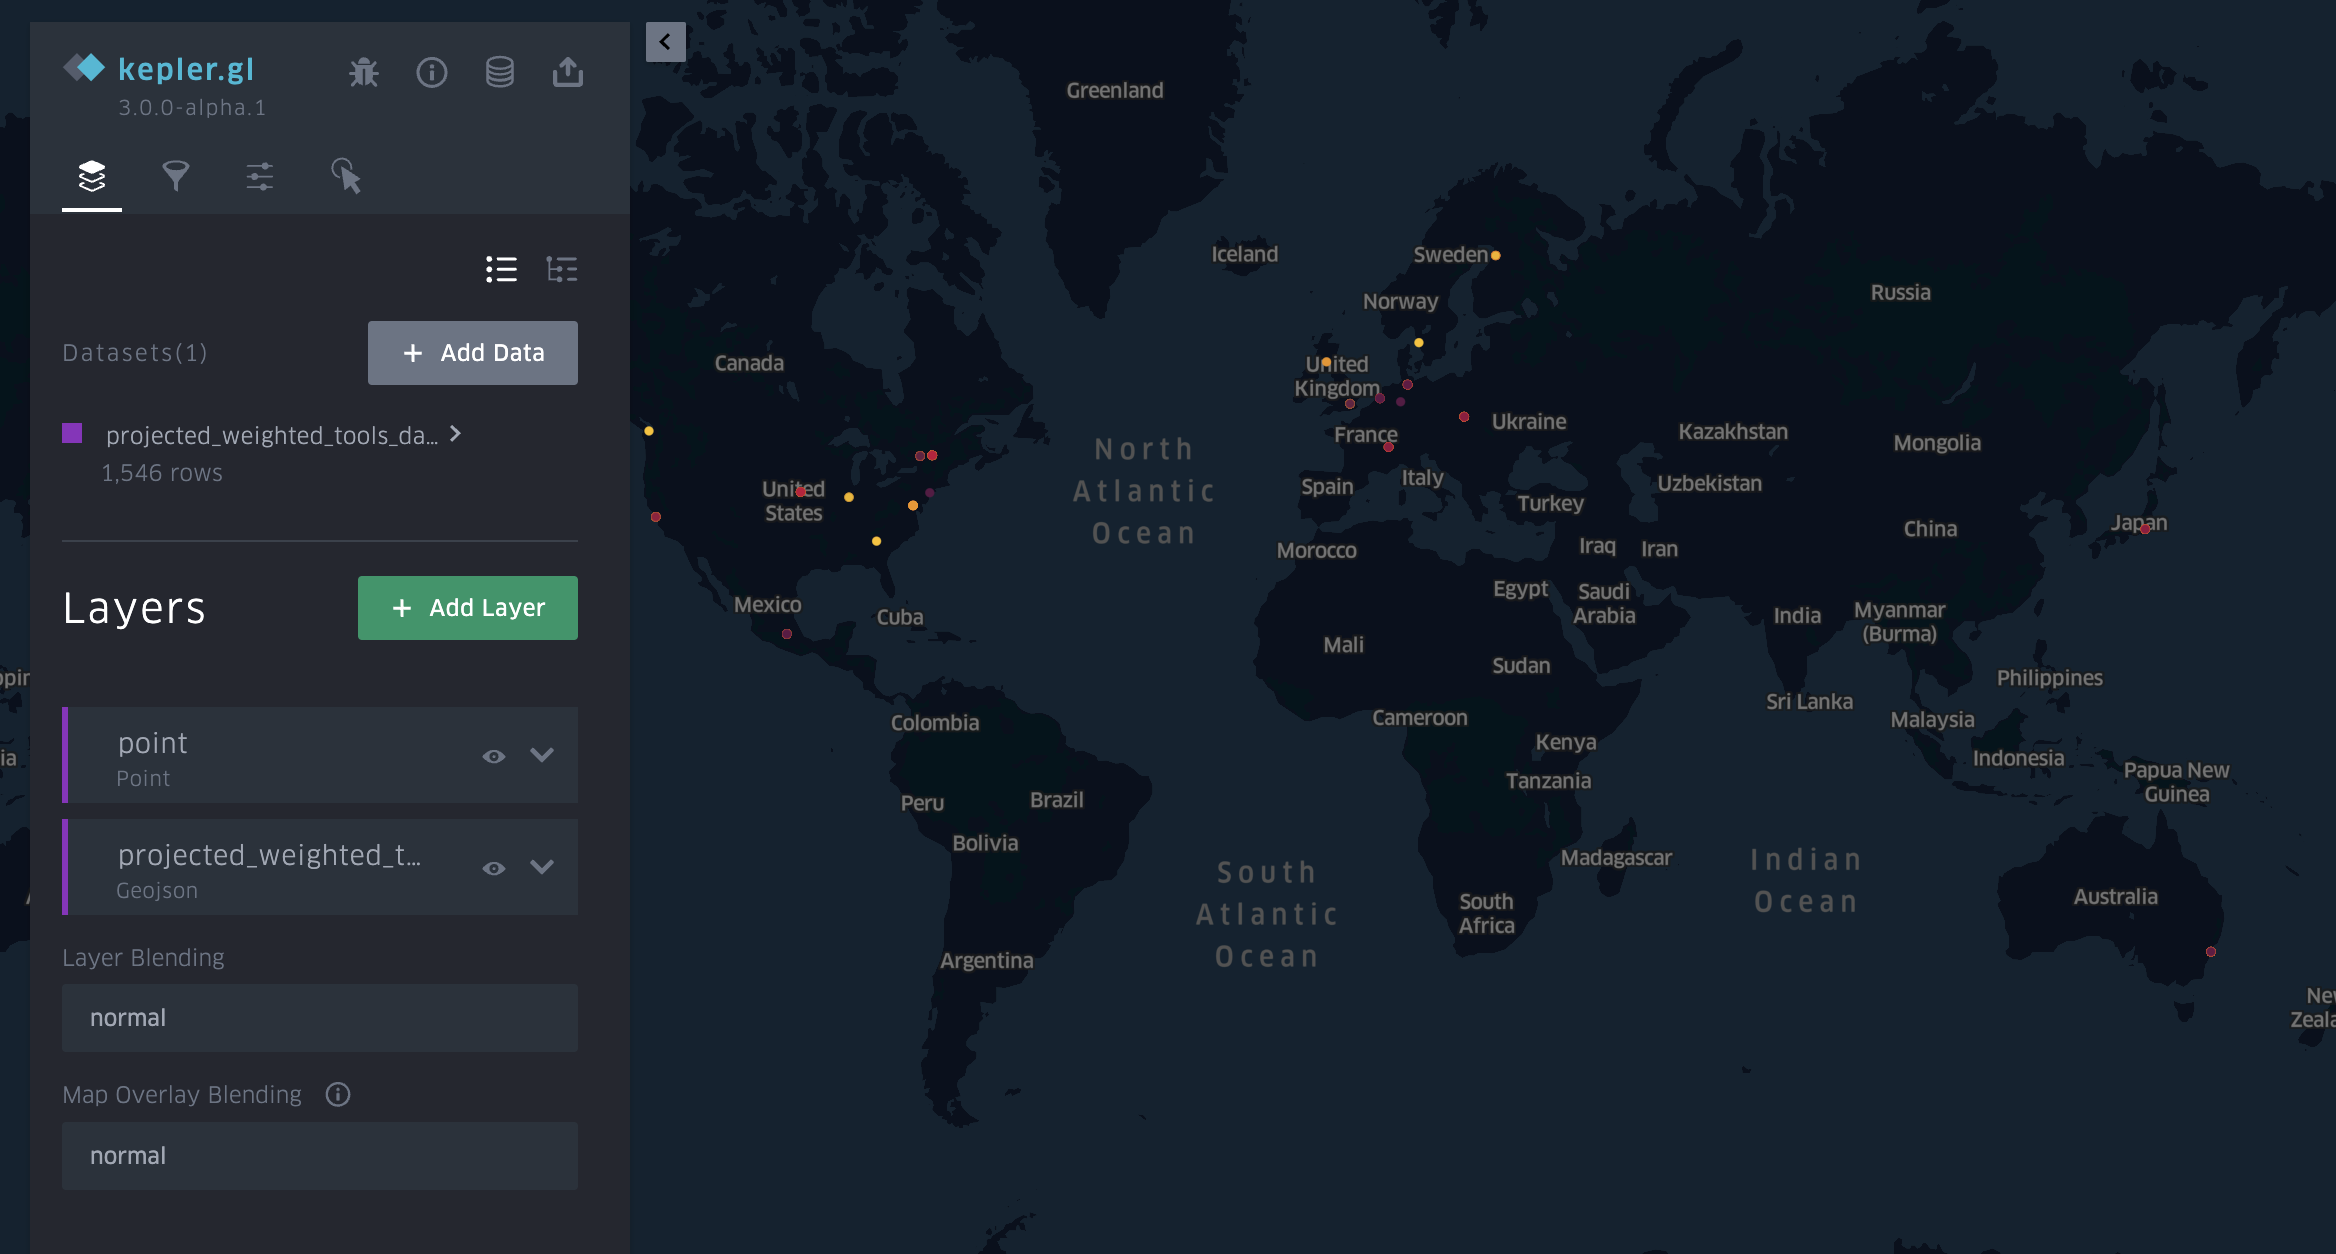2336x1254 pixels.
Task: Toggle visibility of projected_weighted Geojson layer
Action: [x=494, y=868]
